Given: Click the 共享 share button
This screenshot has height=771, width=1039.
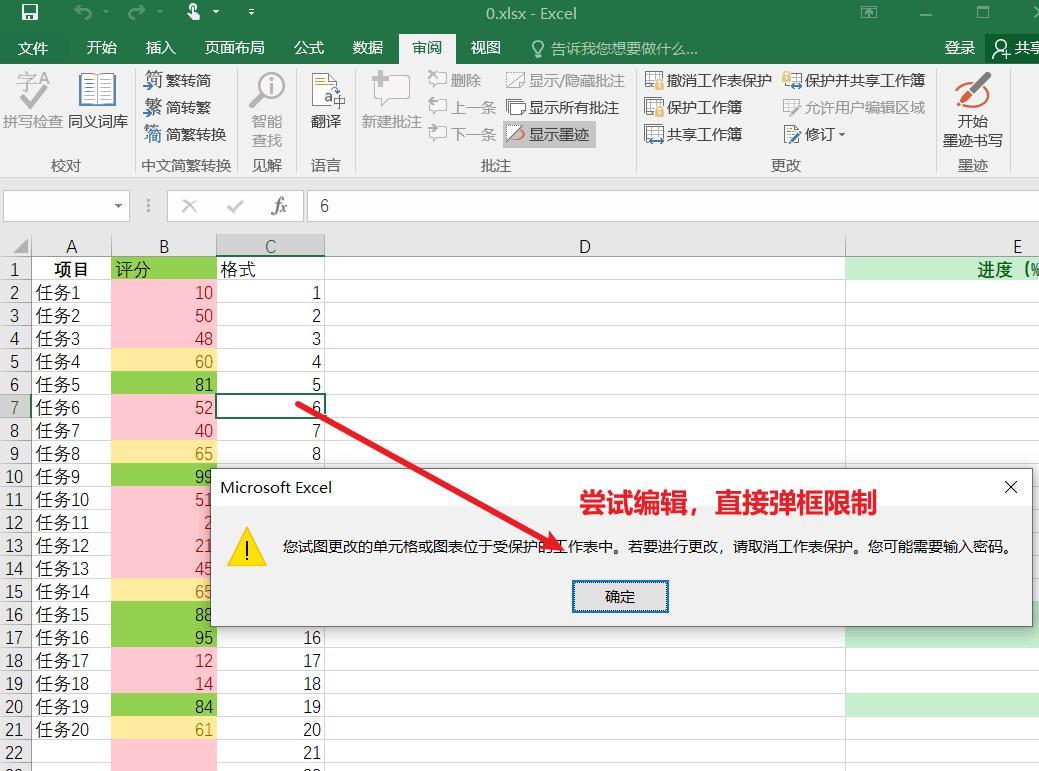Looking at the screenshot, I should coord(1014,48).
